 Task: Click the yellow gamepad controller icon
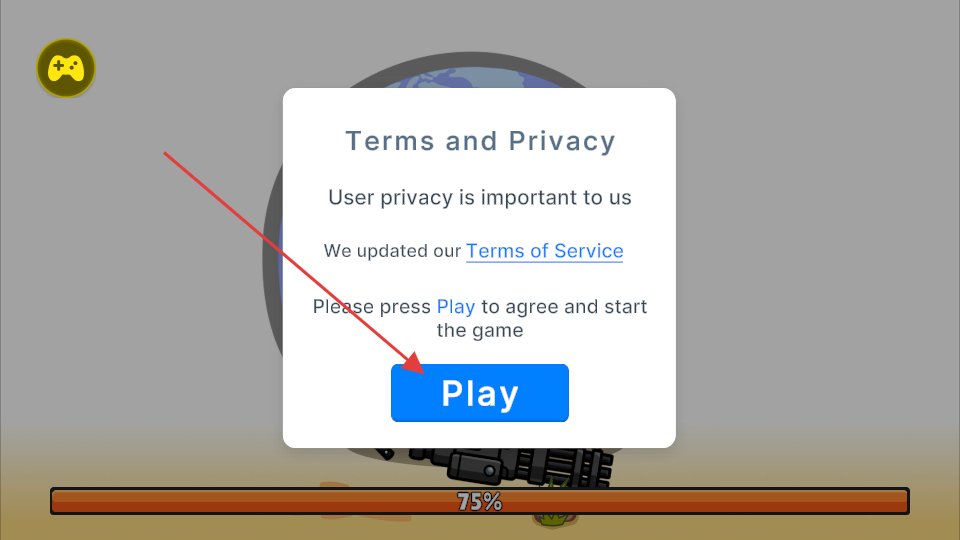66,68
